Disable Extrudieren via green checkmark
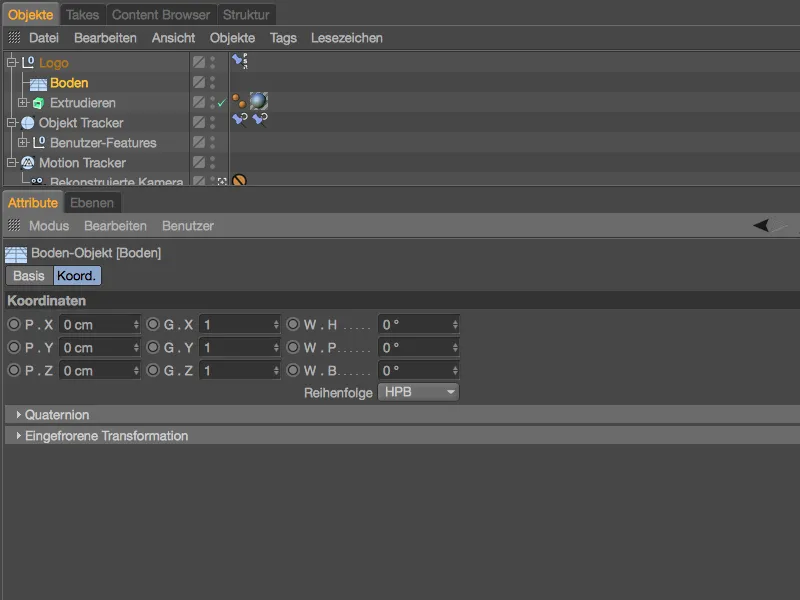Screen dimensions: 800x600 tap(221, 103)
